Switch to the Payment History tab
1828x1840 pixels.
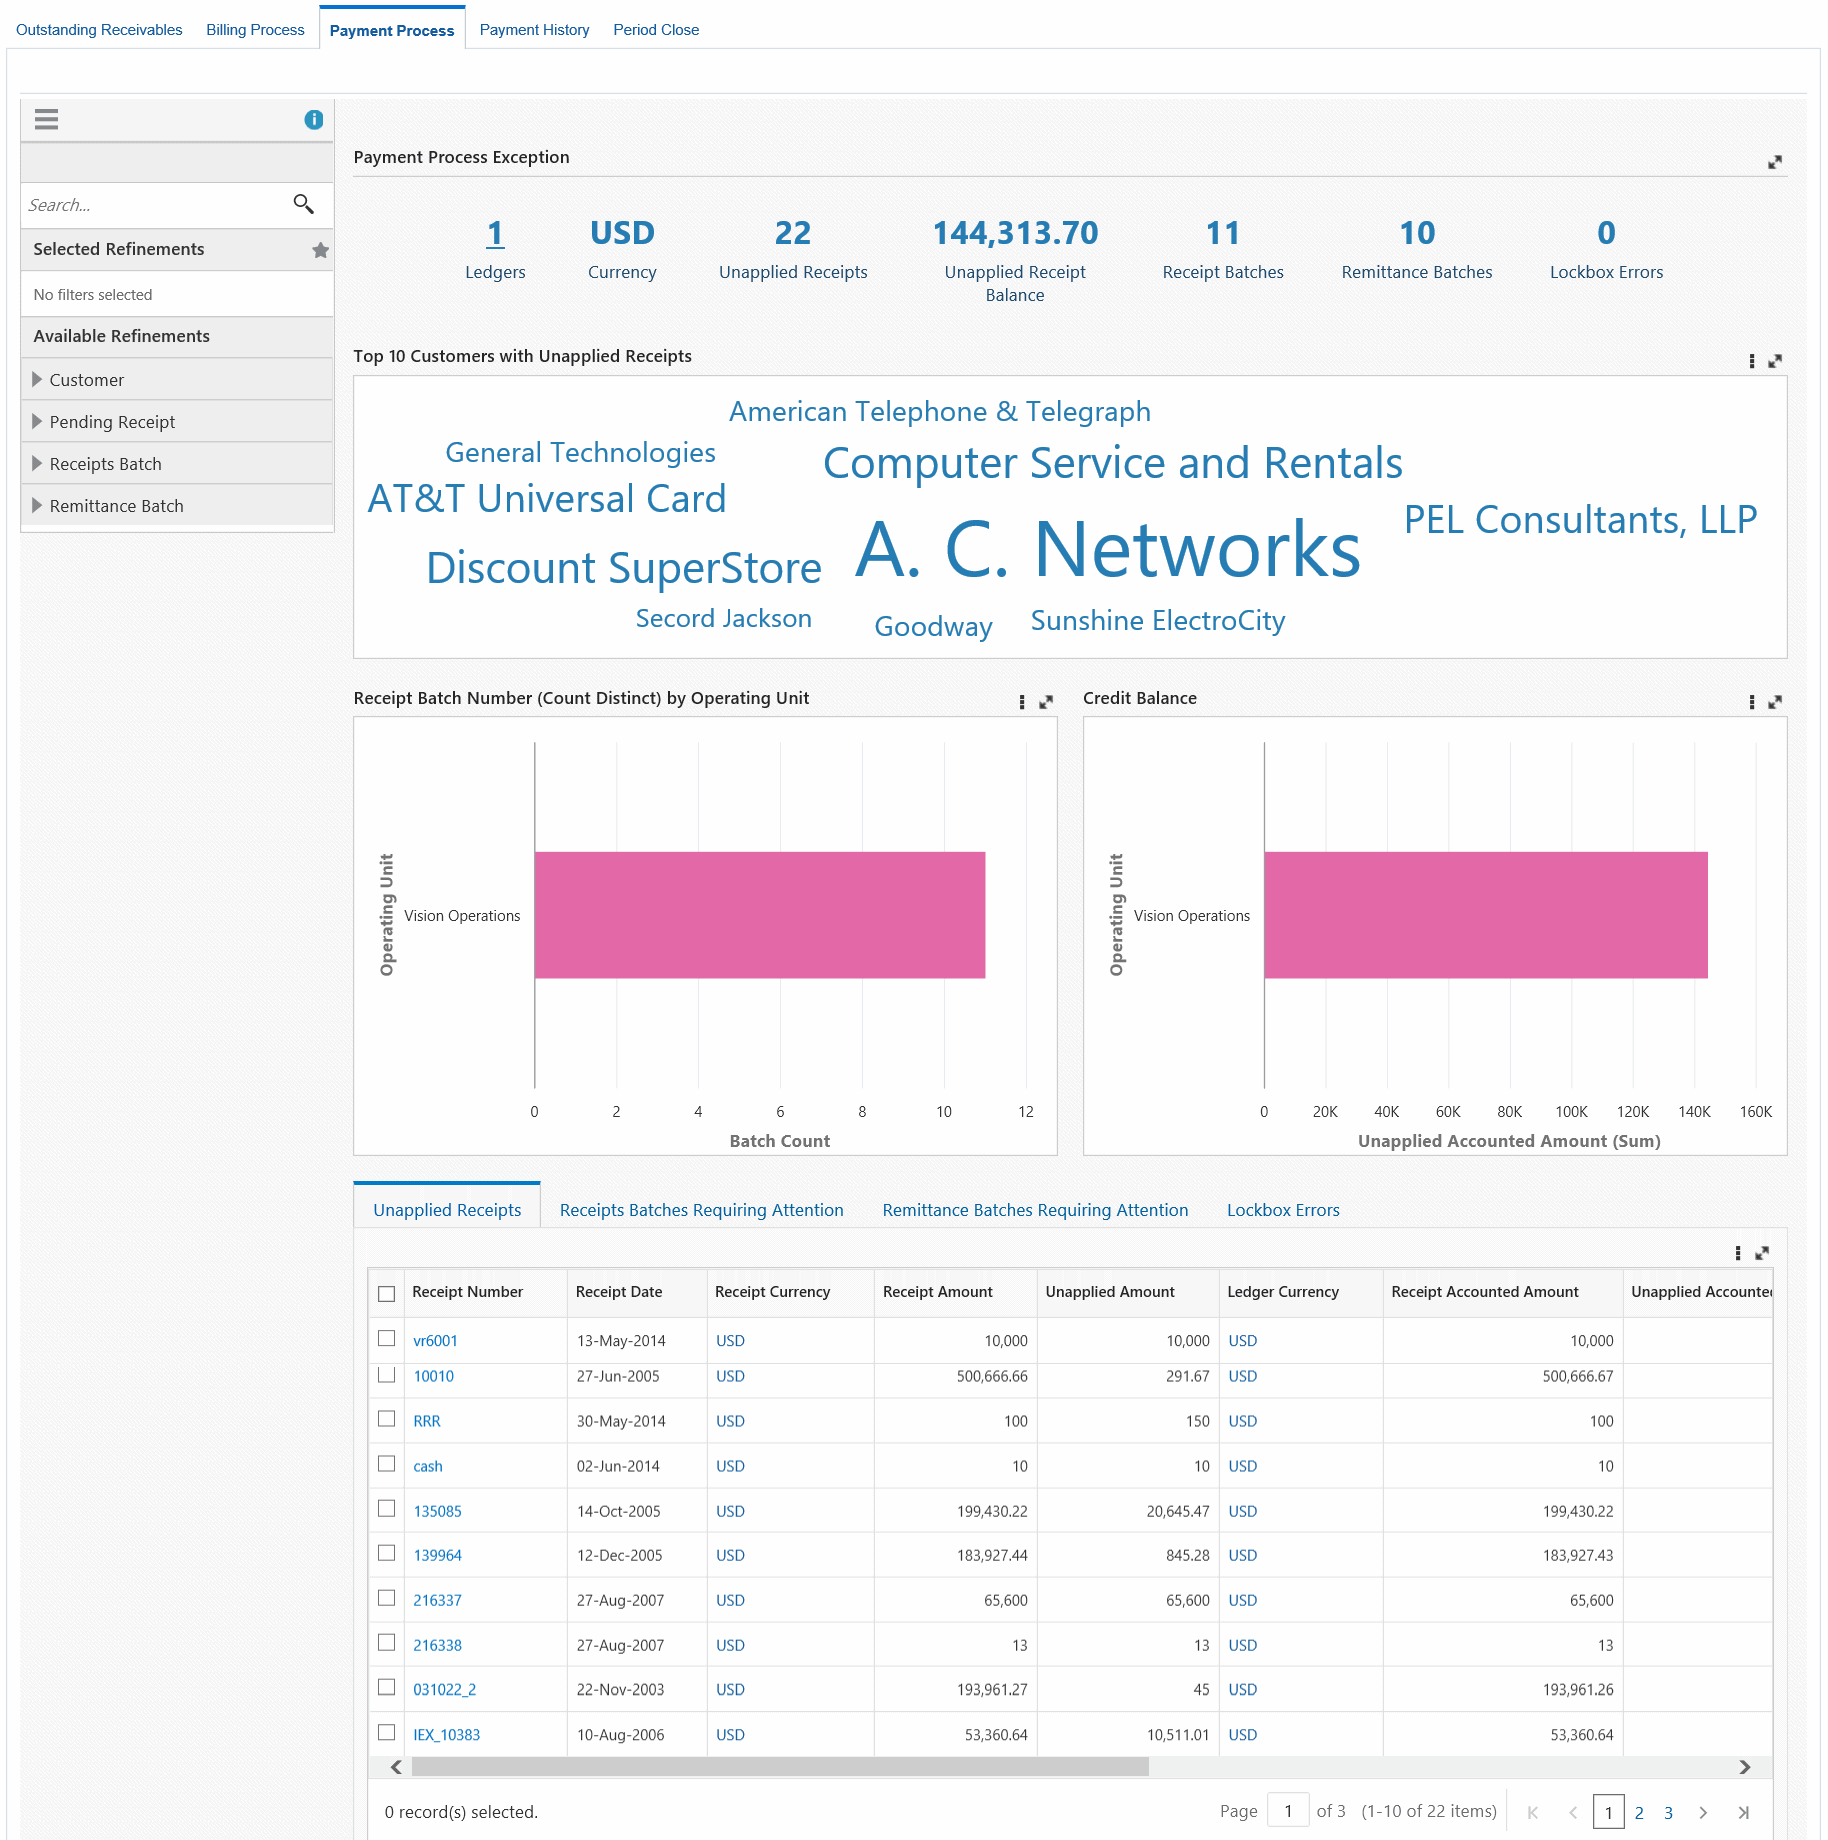tap(534, 29)
